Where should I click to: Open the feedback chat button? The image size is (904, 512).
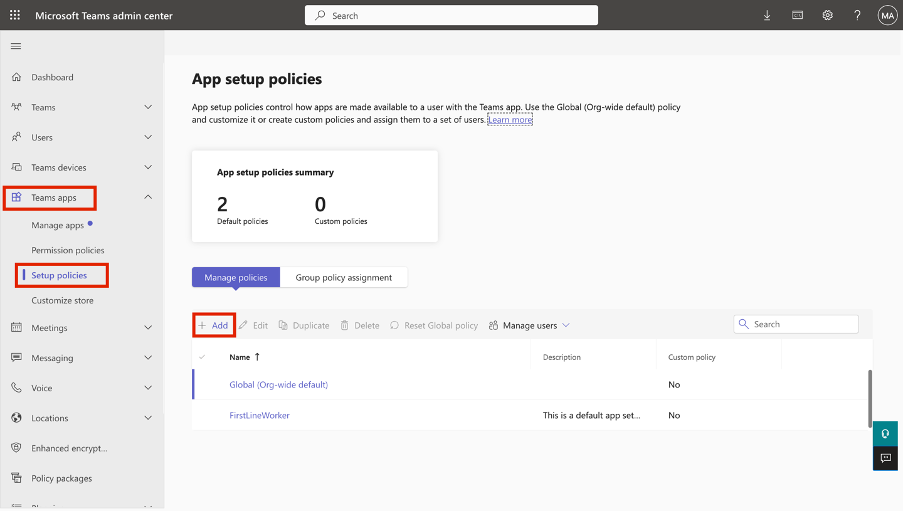point(886,458)
